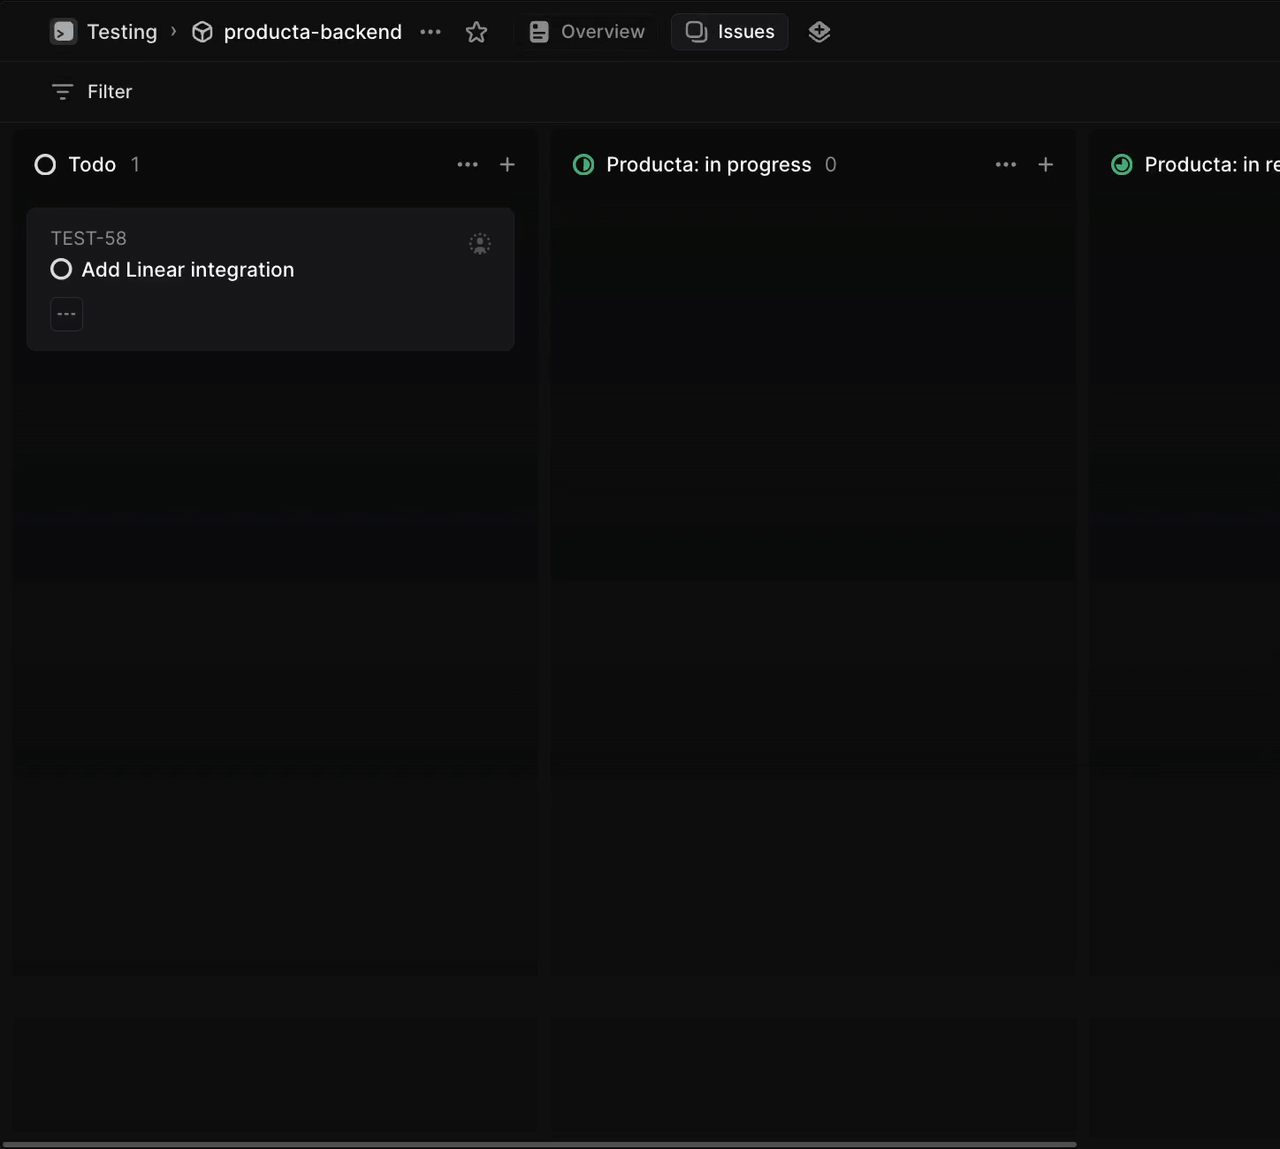This screenshot has width=1280, height=1149.
Task: Click the Todo column status circle icon
Action: point(45,165)
